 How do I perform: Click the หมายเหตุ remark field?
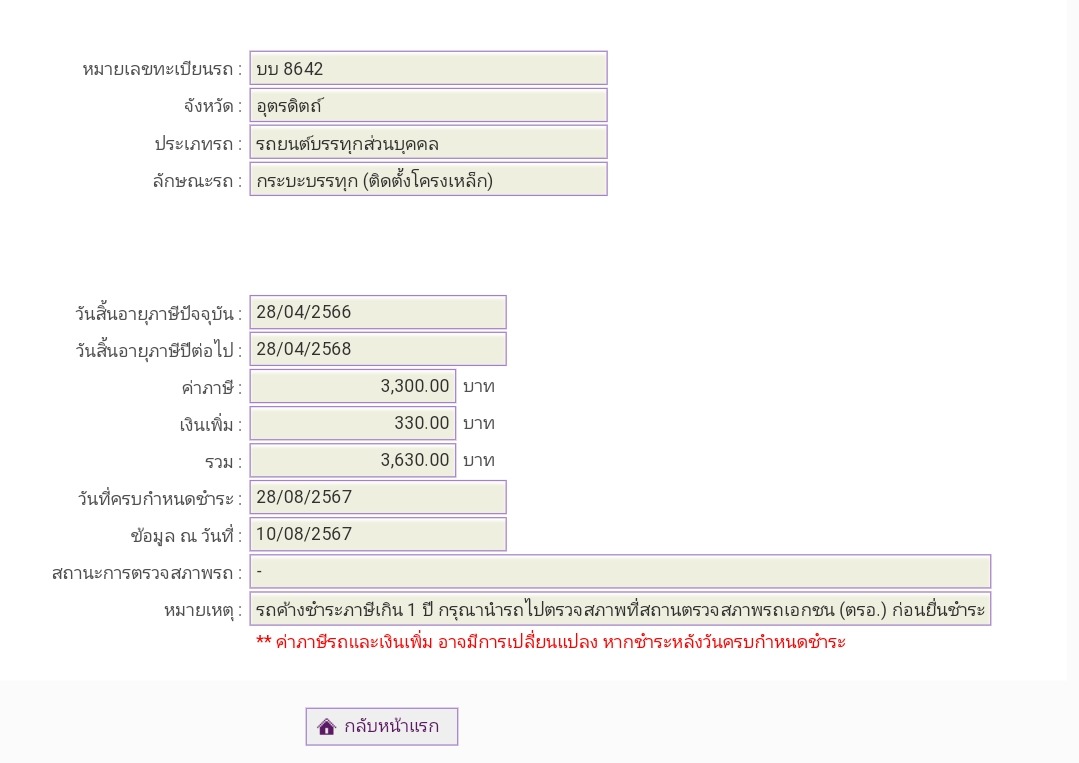coord(620,609)
